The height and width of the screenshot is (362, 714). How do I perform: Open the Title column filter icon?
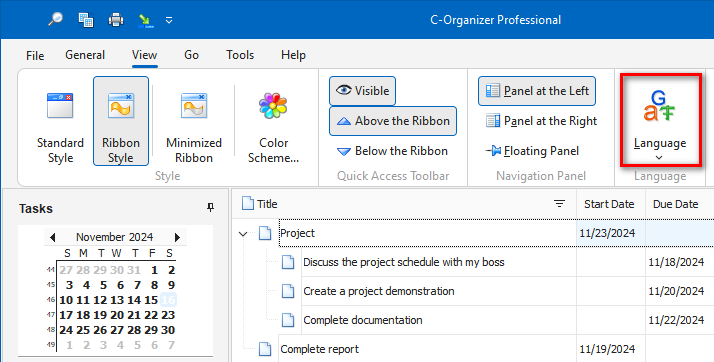pos(560,204)
